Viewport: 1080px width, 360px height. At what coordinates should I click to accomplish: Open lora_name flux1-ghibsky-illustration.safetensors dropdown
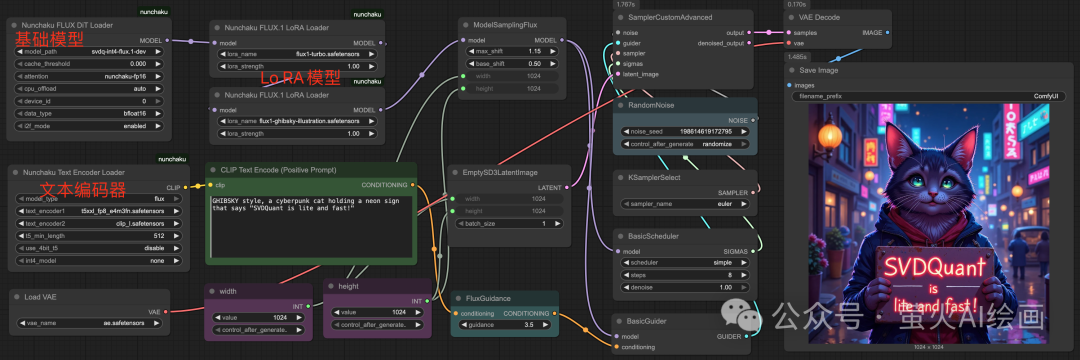point(297,120)
